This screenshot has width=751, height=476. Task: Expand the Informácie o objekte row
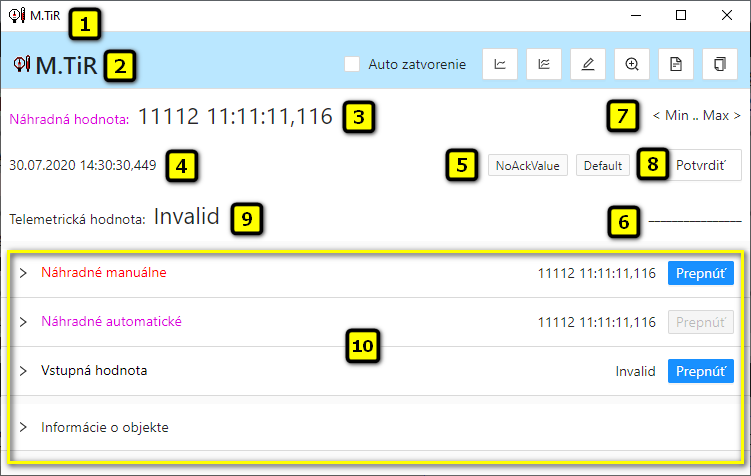[23, 427]
